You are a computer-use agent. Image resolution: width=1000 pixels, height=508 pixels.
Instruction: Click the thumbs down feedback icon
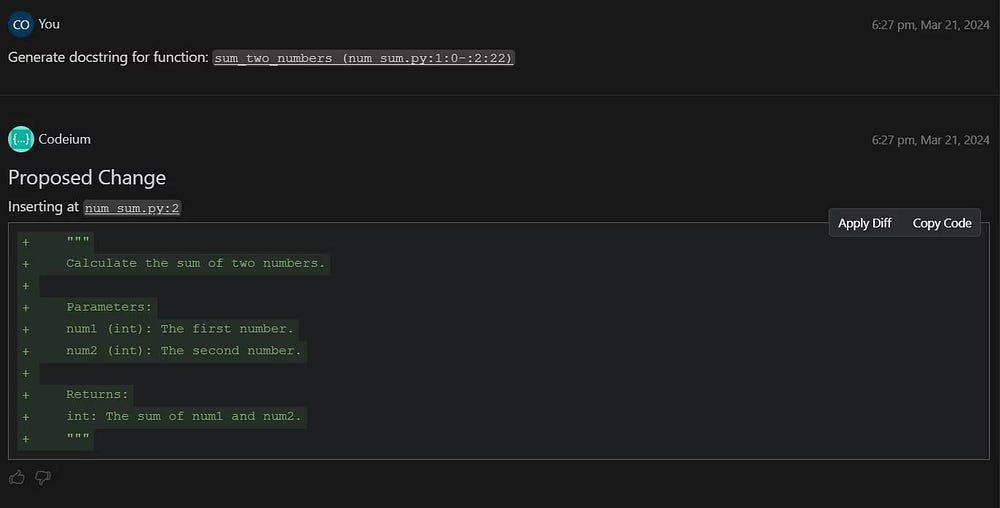43,477
